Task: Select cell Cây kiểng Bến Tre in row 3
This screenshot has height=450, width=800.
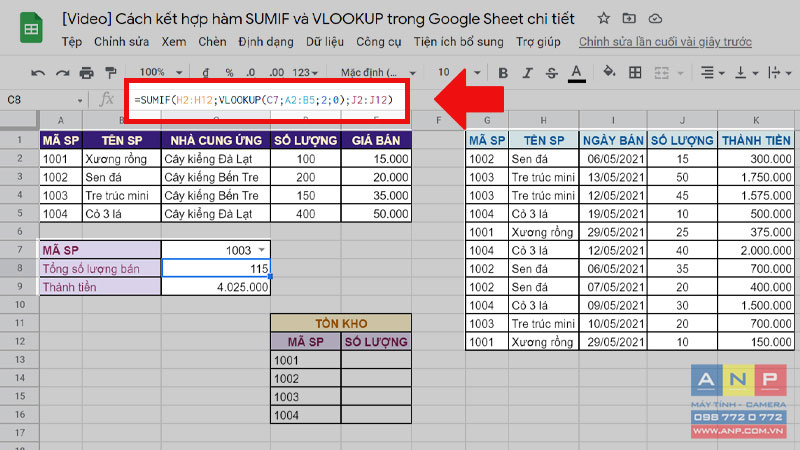Action: pos(216,177)
